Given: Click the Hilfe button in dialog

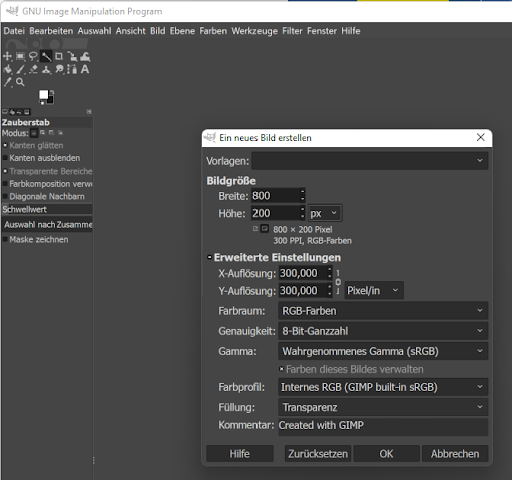Looking at the screenshot, I should (240, 454).
